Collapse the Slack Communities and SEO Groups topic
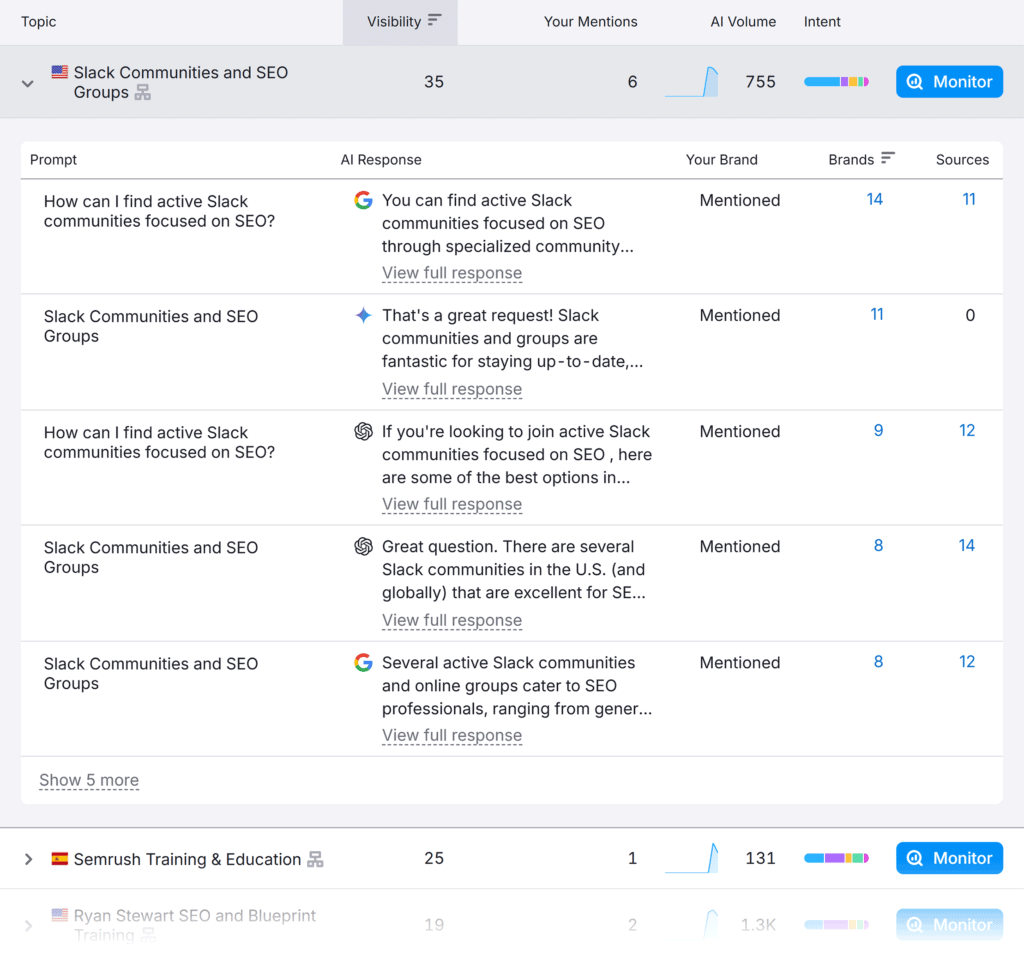The image size is (1024, 957). [28, 83]
